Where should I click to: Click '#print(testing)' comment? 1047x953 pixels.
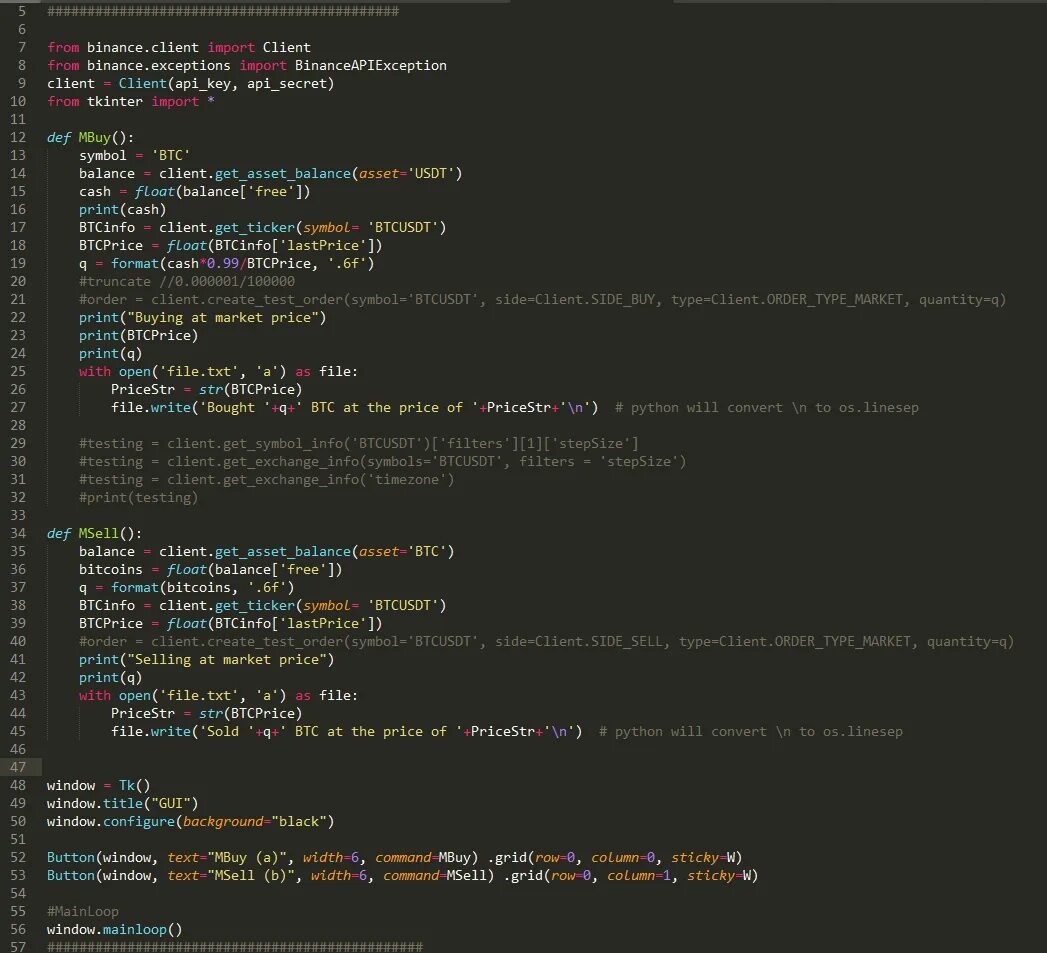138,498
